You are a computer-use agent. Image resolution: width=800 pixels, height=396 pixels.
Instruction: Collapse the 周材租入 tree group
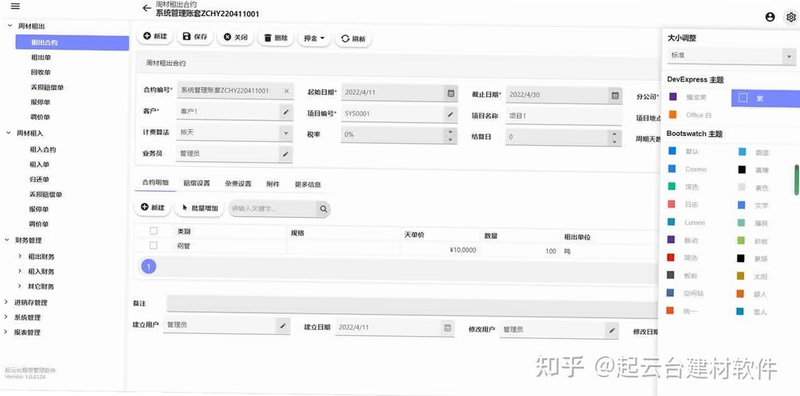9,132
